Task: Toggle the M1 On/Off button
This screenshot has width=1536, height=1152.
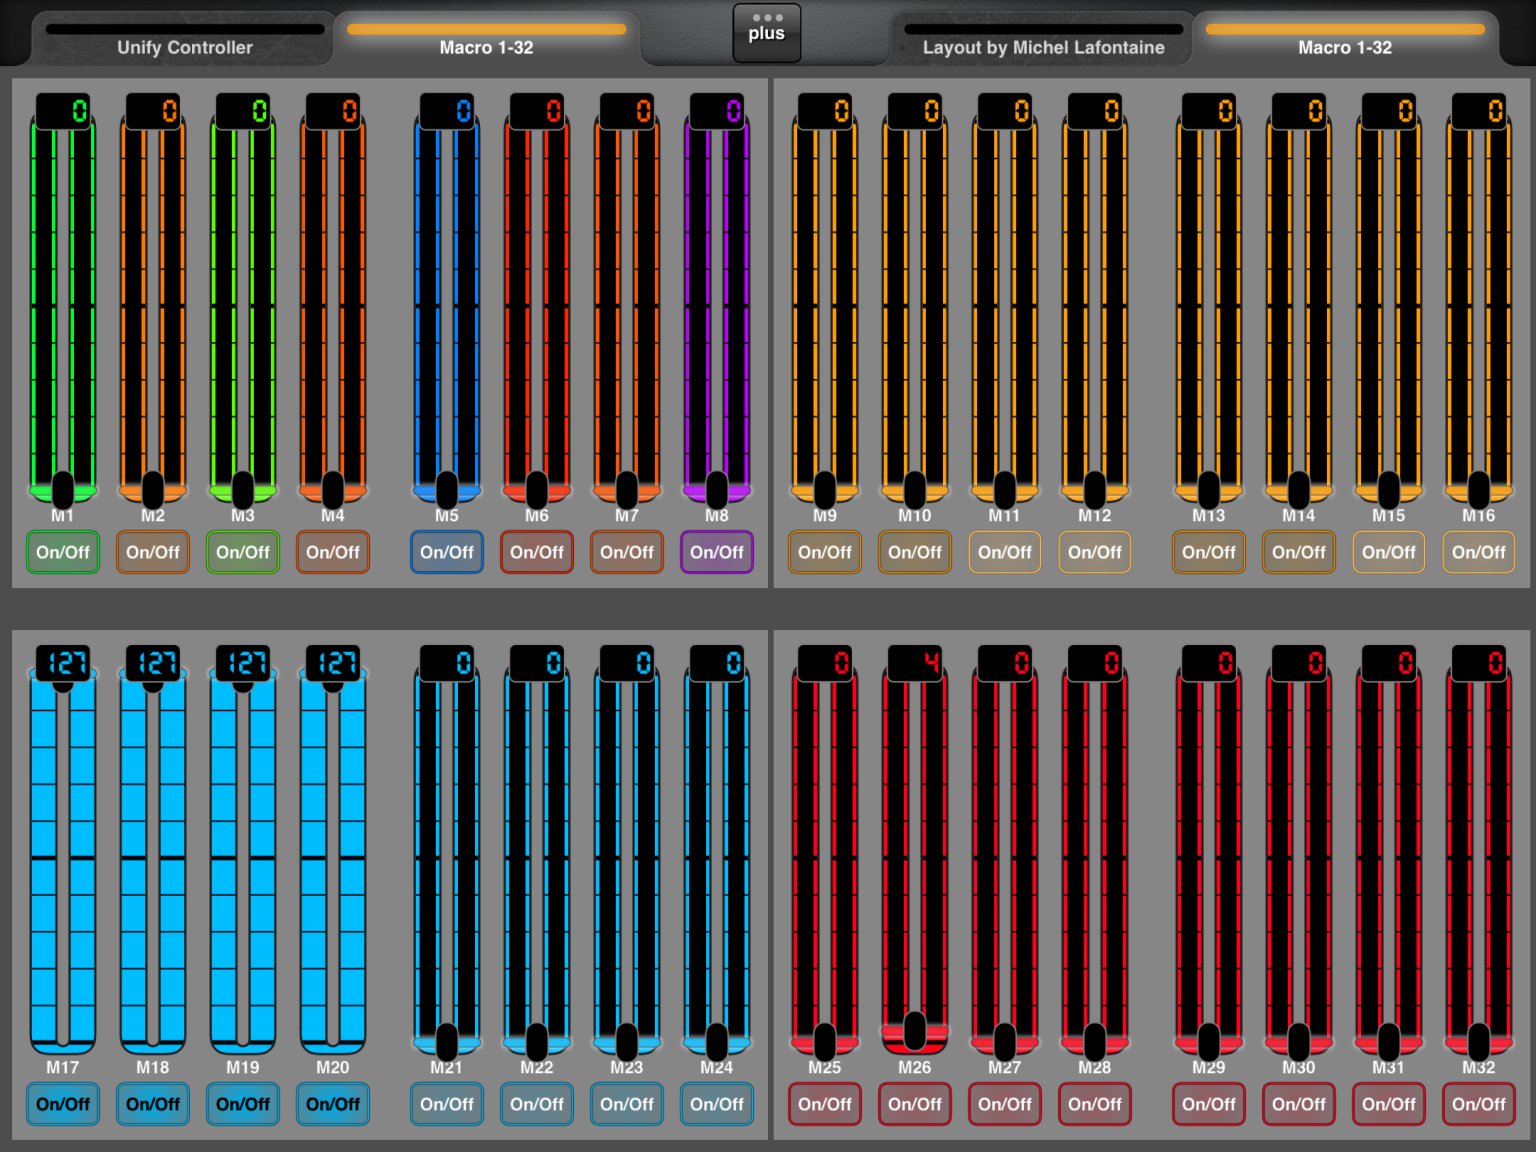Action: pos(63,552)
